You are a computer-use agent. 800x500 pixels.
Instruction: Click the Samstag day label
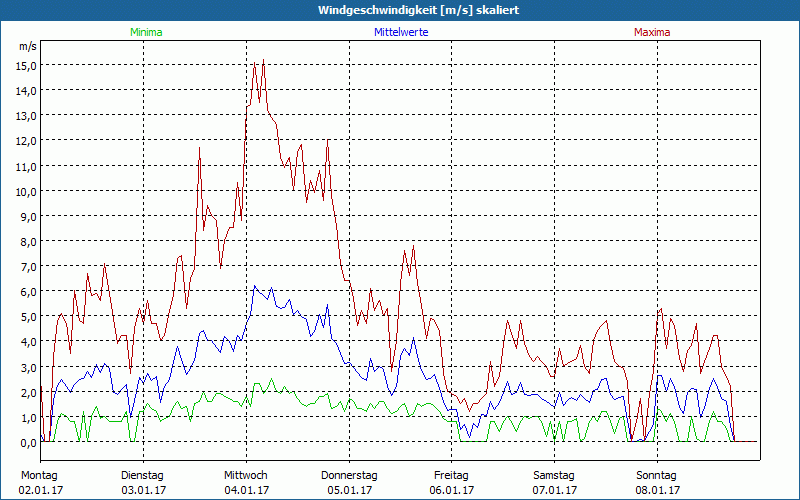tap(555, 475)
